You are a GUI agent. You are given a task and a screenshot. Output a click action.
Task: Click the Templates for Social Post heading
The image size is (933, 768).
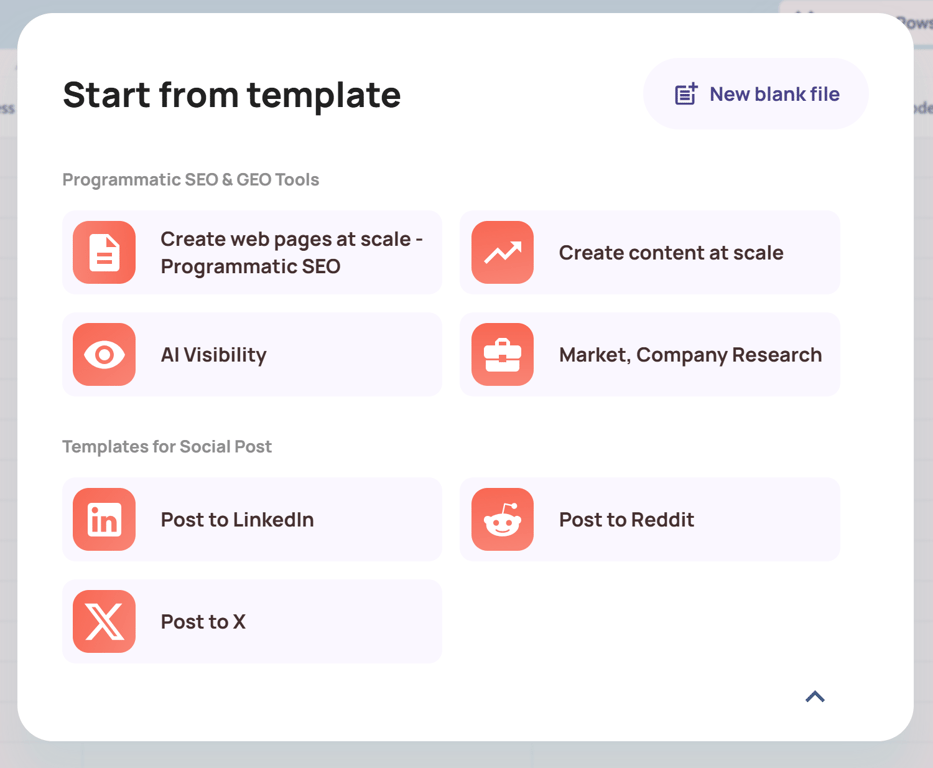[x=167, y=447]
